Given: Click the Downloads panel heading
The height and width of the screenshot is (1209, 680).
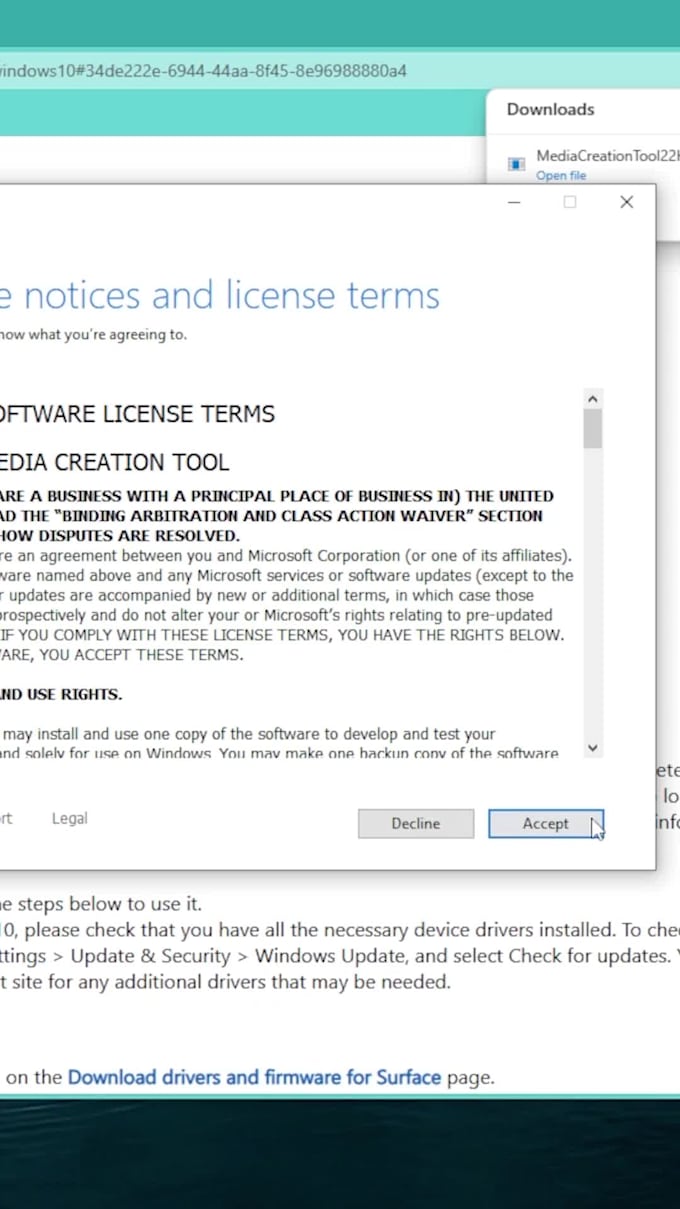Looking at the screenshot, I should coord(551,109).
